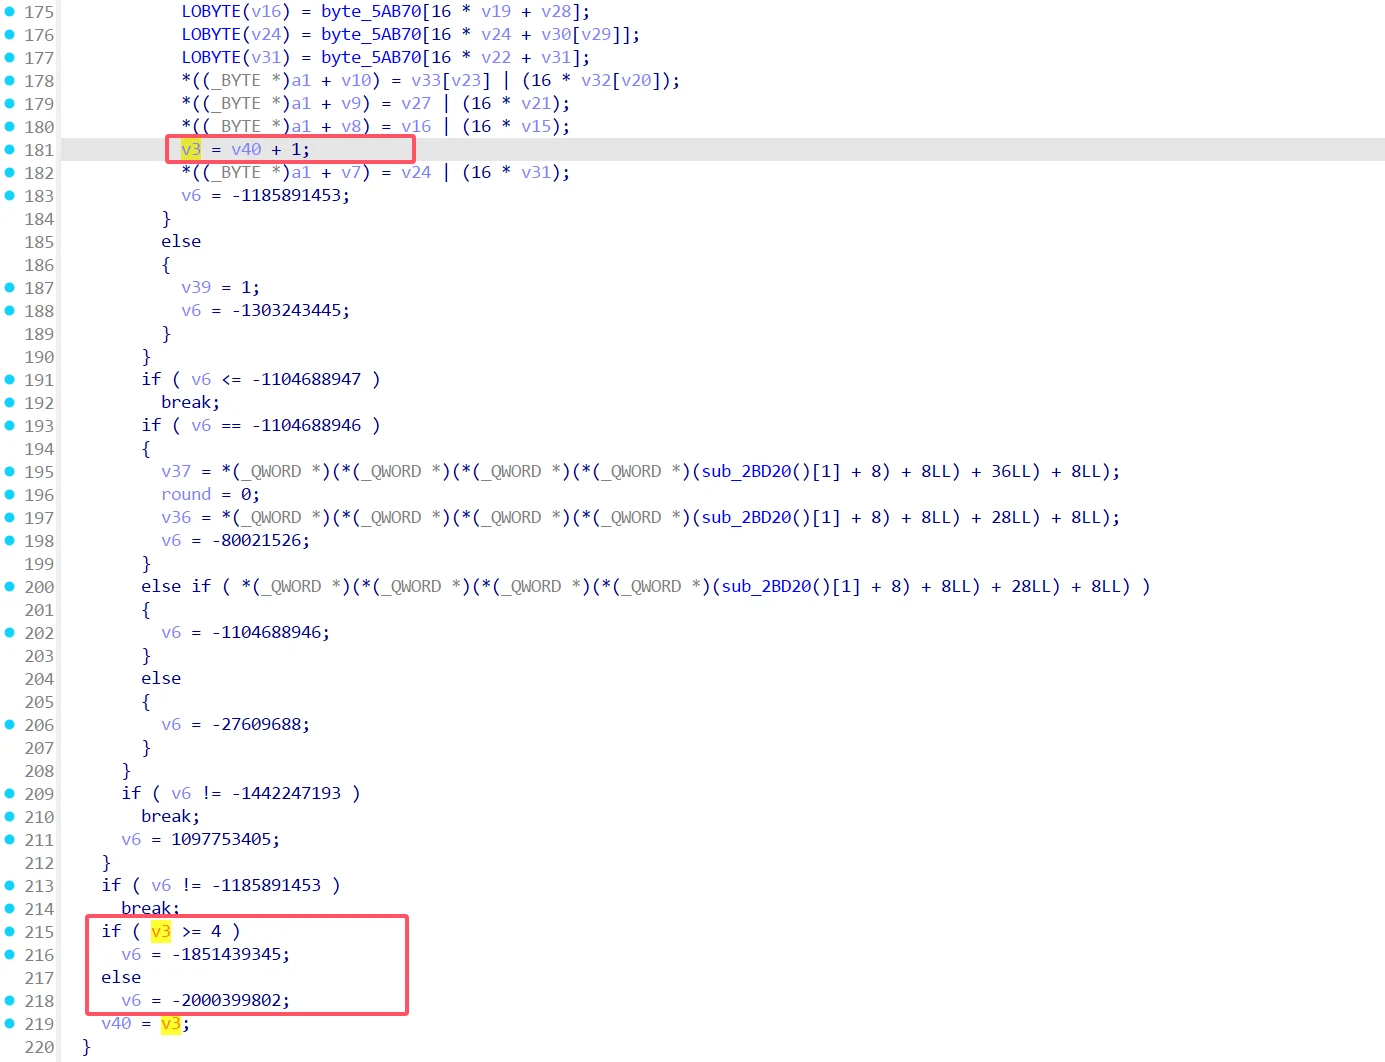
Task: Toggle breakpoint dot on line 195
Action: pos(10,472)
